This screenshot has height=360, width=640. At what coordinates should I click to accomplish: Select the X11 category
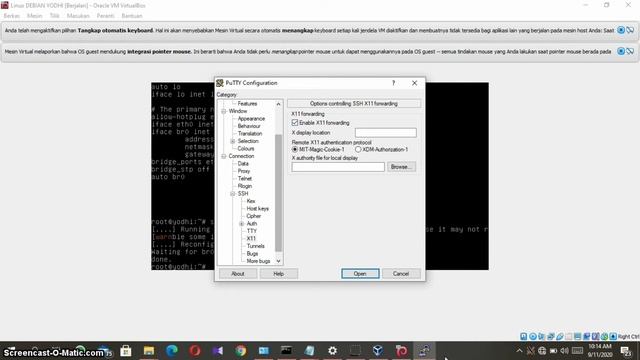[251, 238]
